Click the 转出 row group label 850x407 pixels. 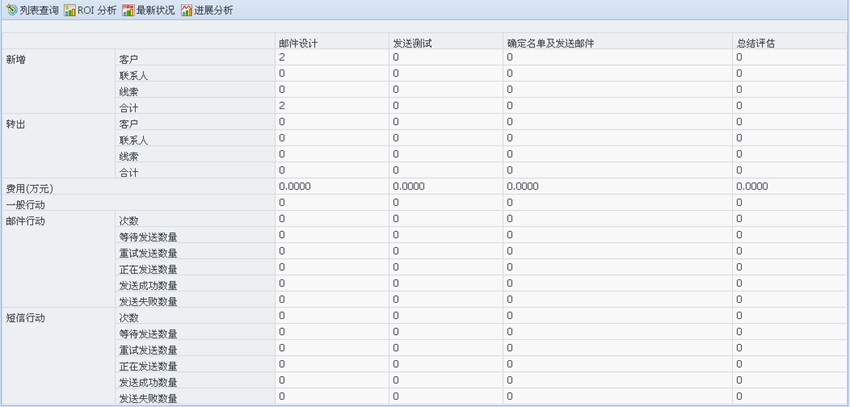(16, 124)
